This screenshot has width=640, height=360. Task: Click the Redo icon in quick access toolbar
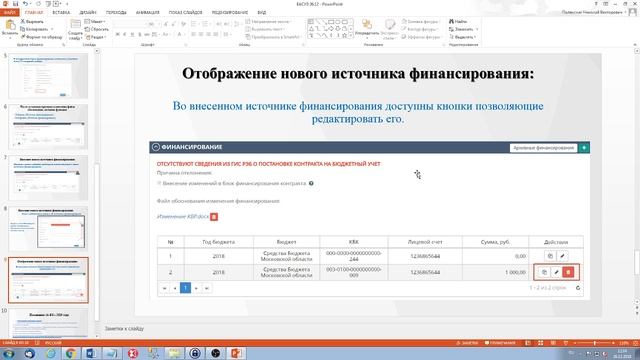pyautogui.click(x=38, y=4)
